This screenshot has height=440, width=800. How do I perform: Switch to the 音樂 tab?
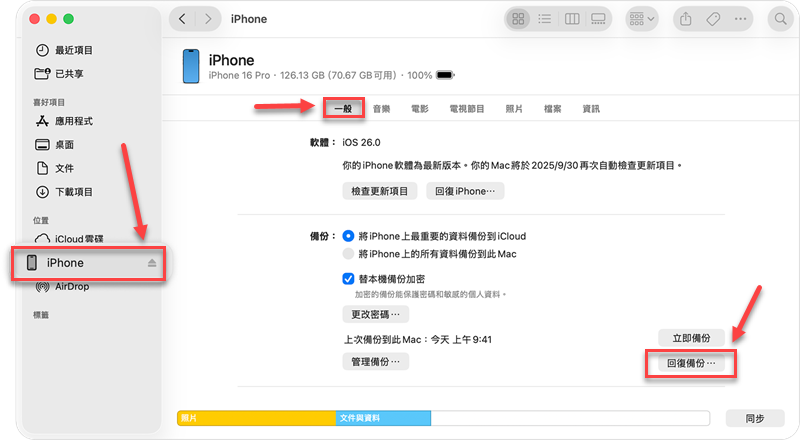[381, 109]
